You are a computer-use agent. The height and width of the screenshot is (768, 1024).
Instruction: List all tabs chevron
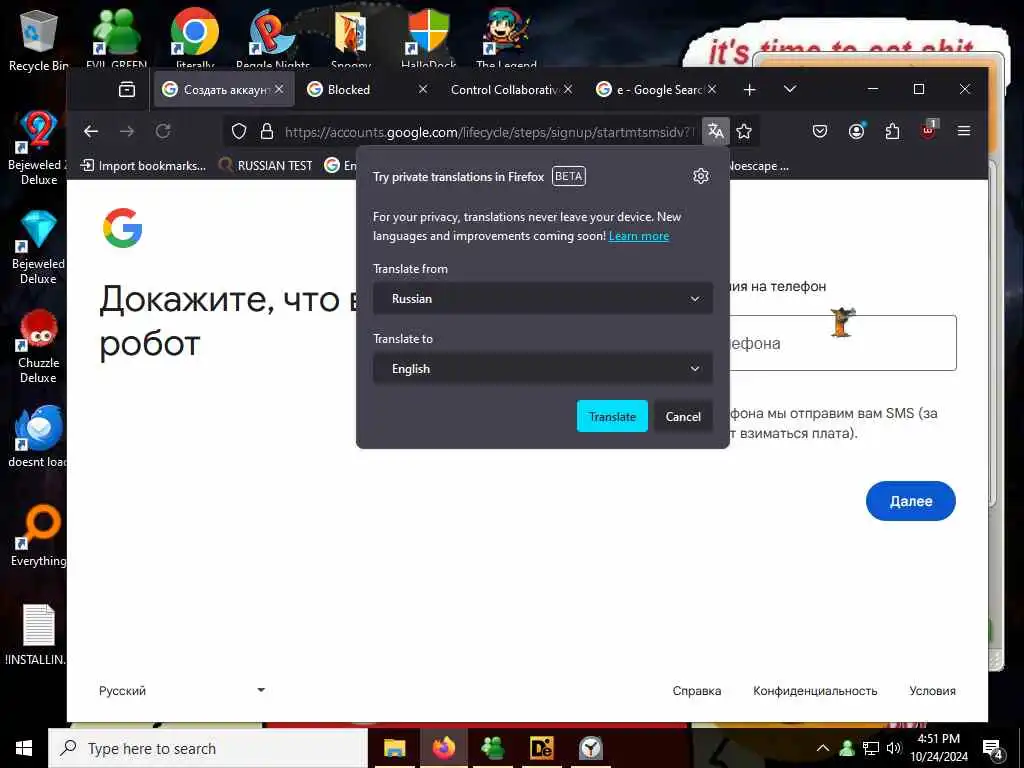[x=790, y=89]
